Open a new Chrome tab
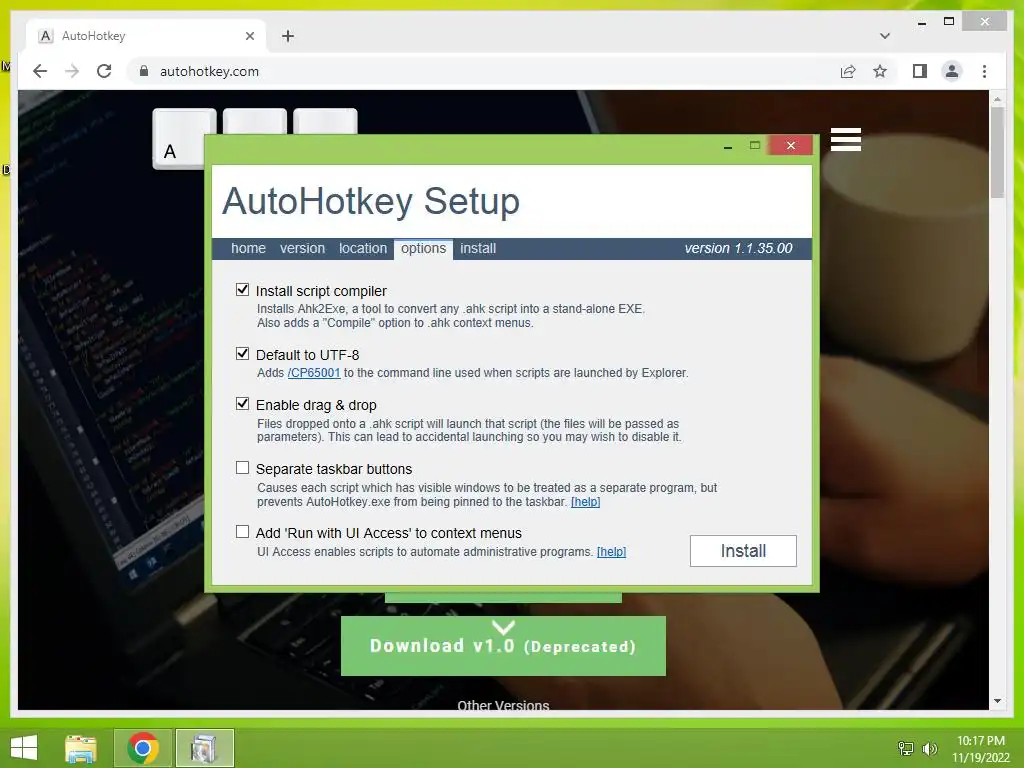The image size is (1024, 768). click(288, 36)
